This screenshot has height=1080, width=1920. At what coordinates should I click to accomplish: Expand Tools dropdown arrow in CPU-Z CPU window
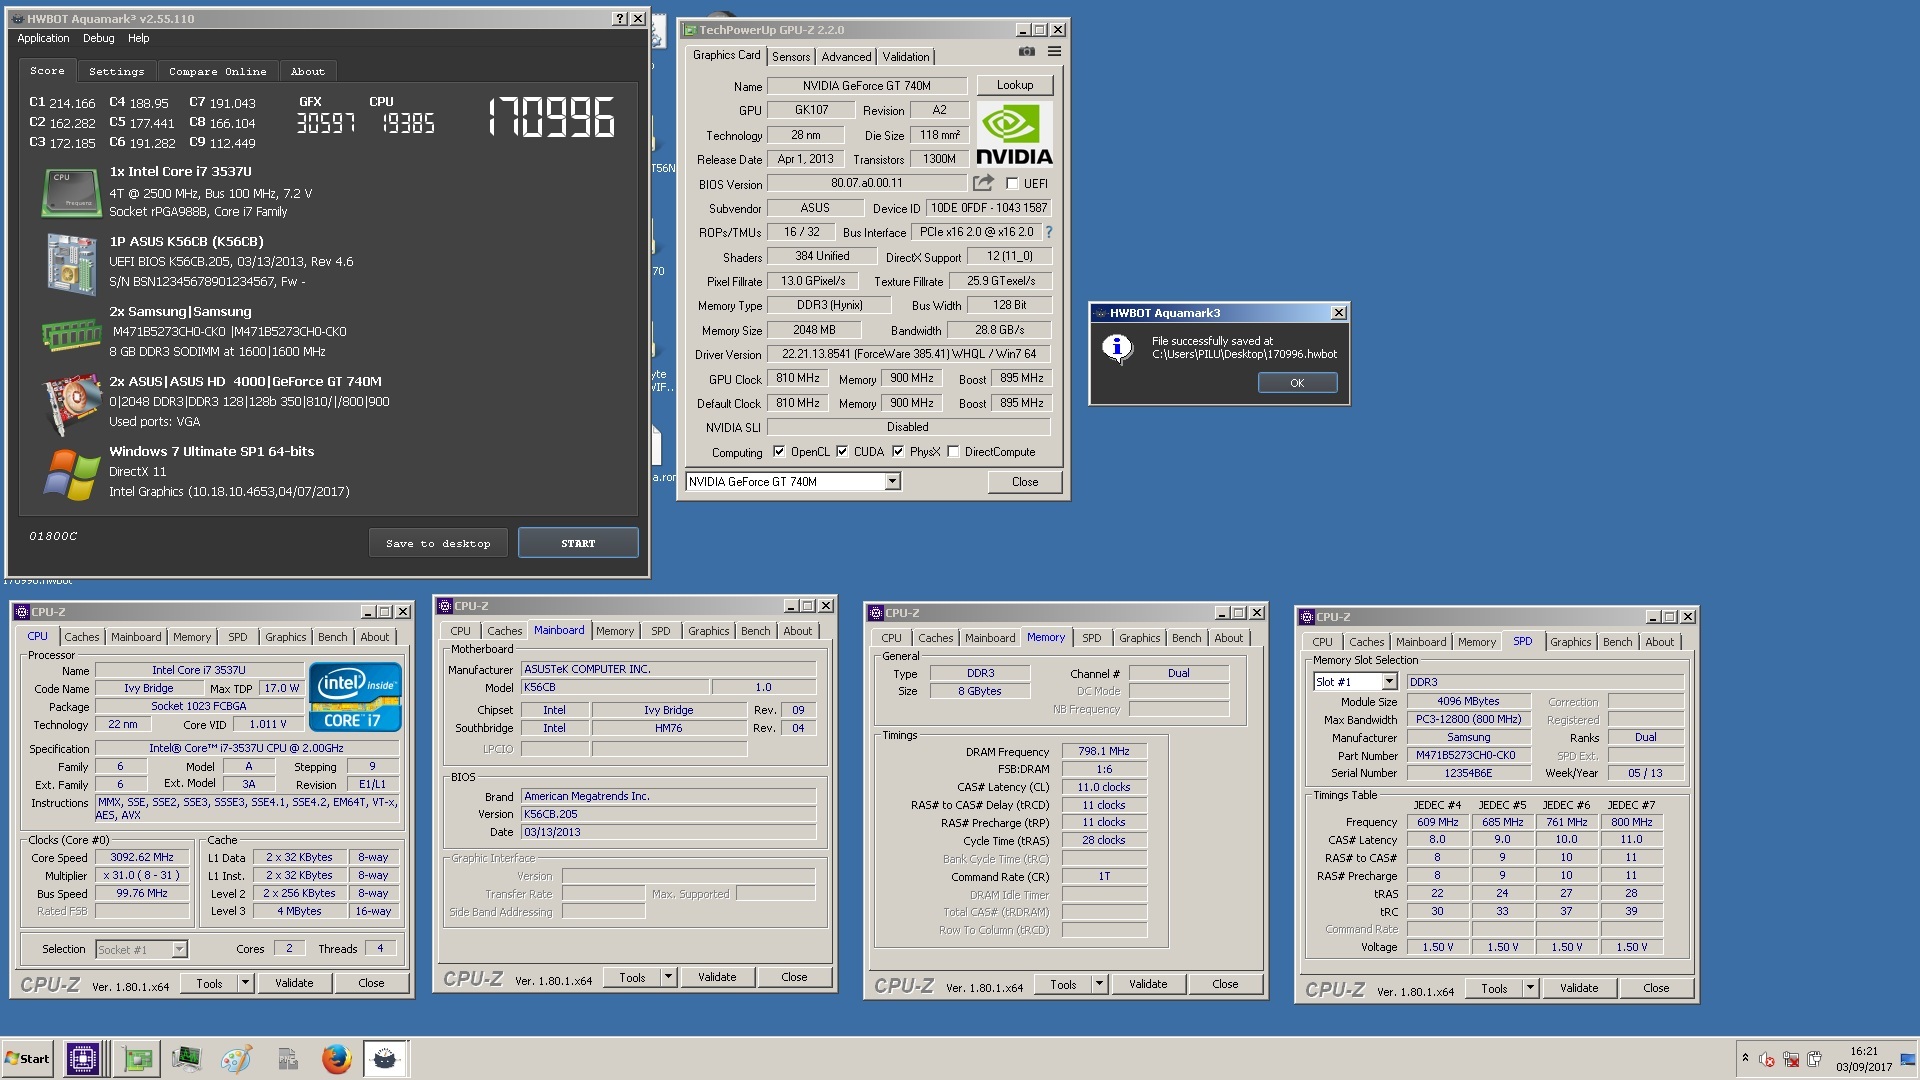pyautogui.click(x=244, y=983)
